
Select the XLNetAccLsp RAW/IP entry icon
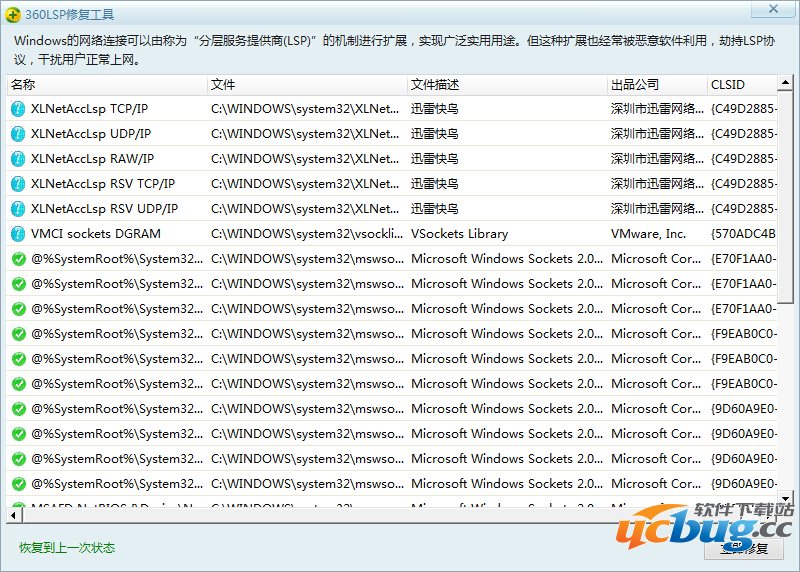point(18,159)
